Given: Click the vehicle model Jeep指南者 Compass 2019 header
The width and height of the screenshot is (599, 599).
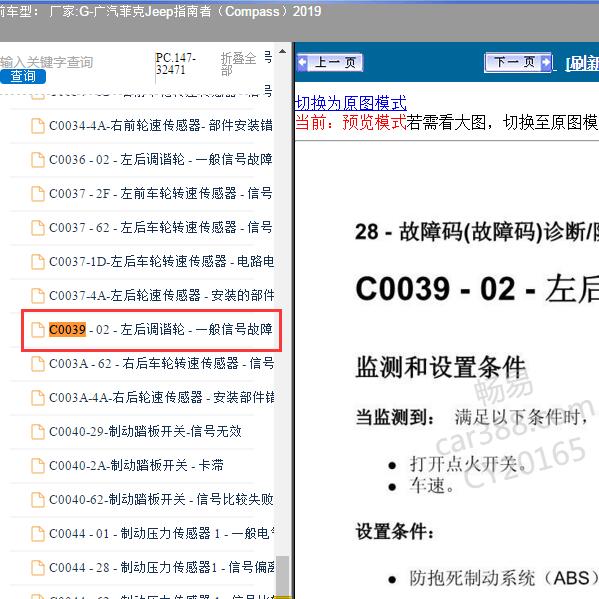Looking at the screenshot, I should click(x=160, y=11).
